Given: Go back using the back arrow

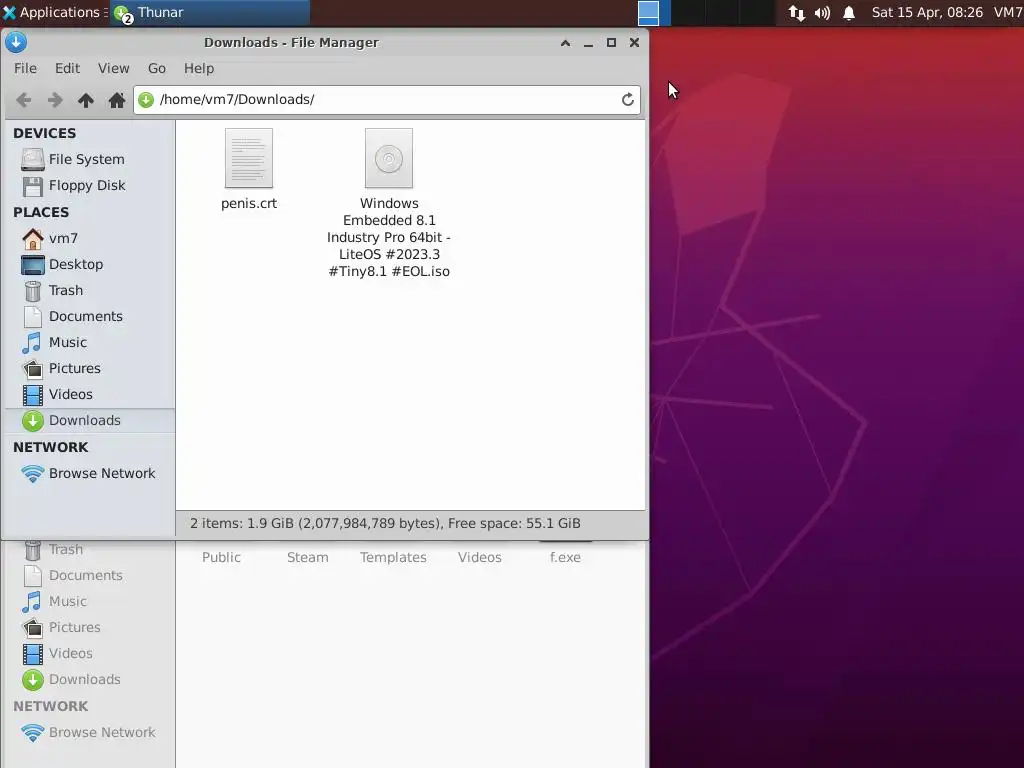Looking at the screenshot, I should click(x=24, y=100).
